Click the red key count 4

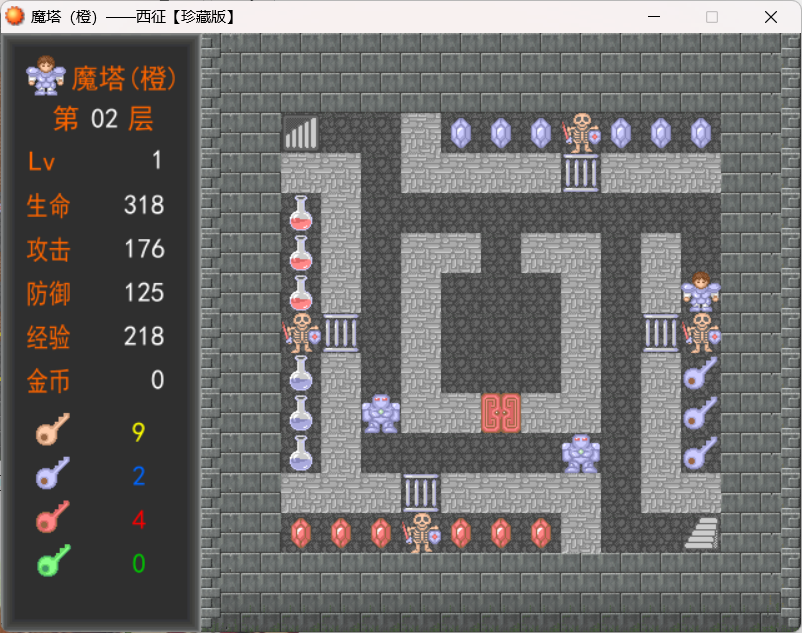pos(139,519)
